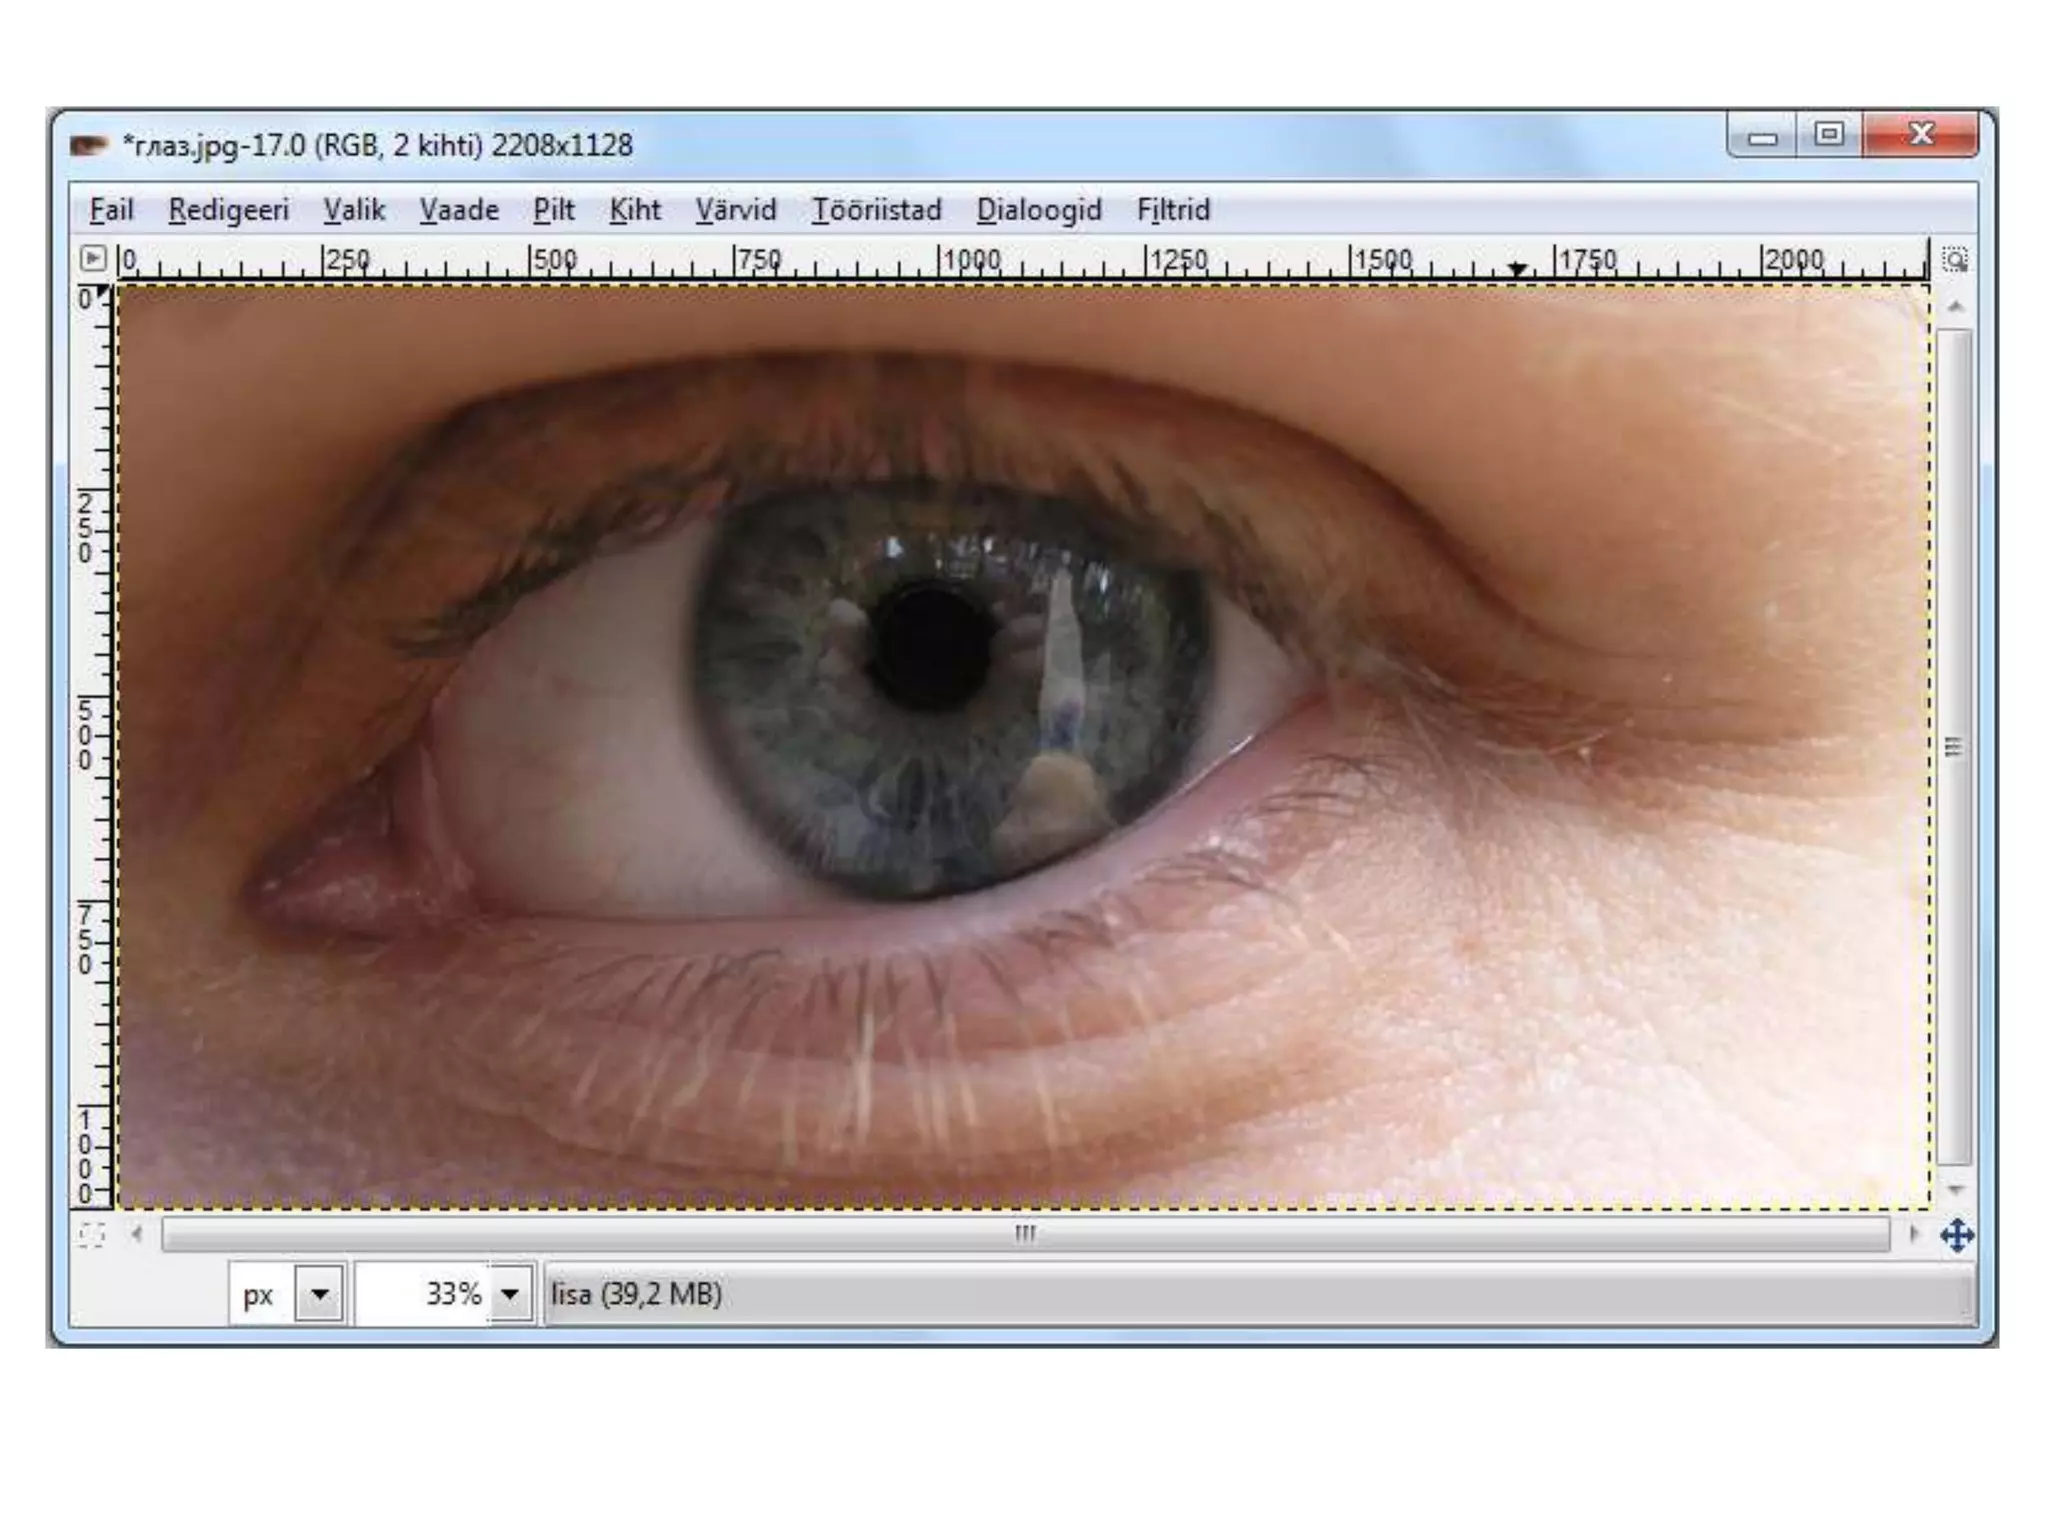Click the horizontal scrollbar thumb

[x=1025, y=1234]
